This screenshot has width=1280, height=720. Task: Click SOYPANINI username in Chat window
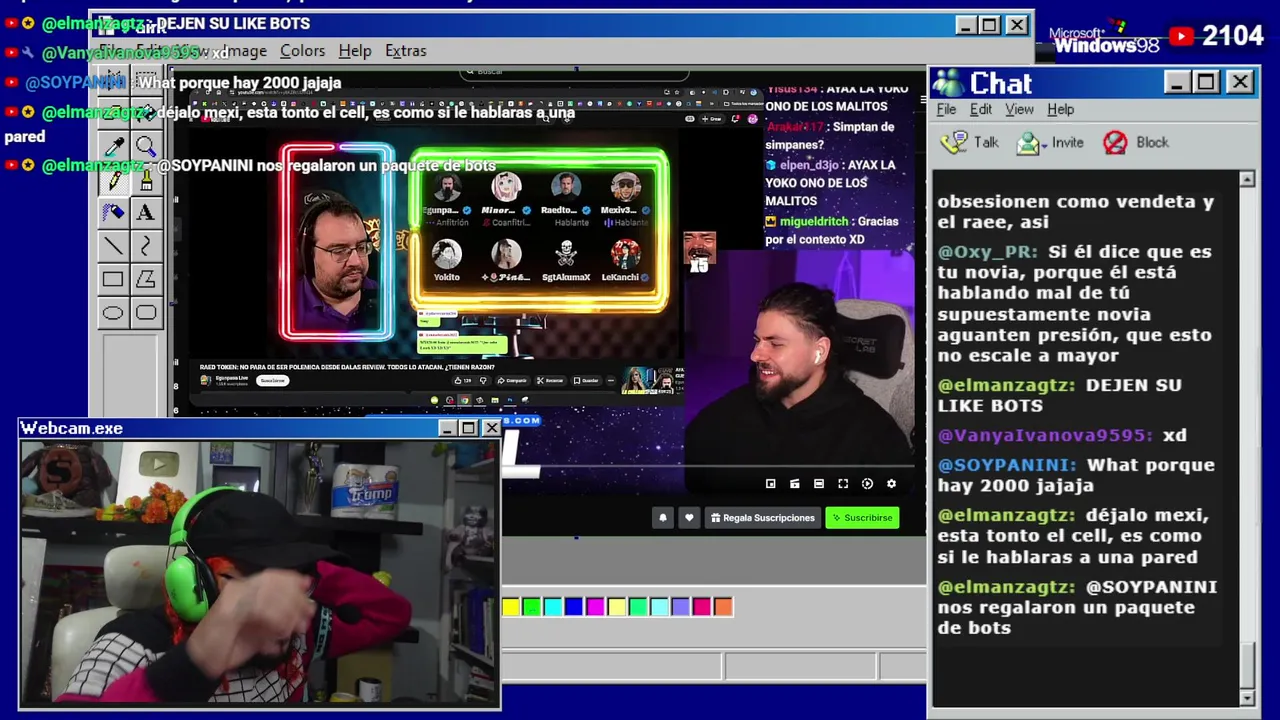pos(1007,465)
